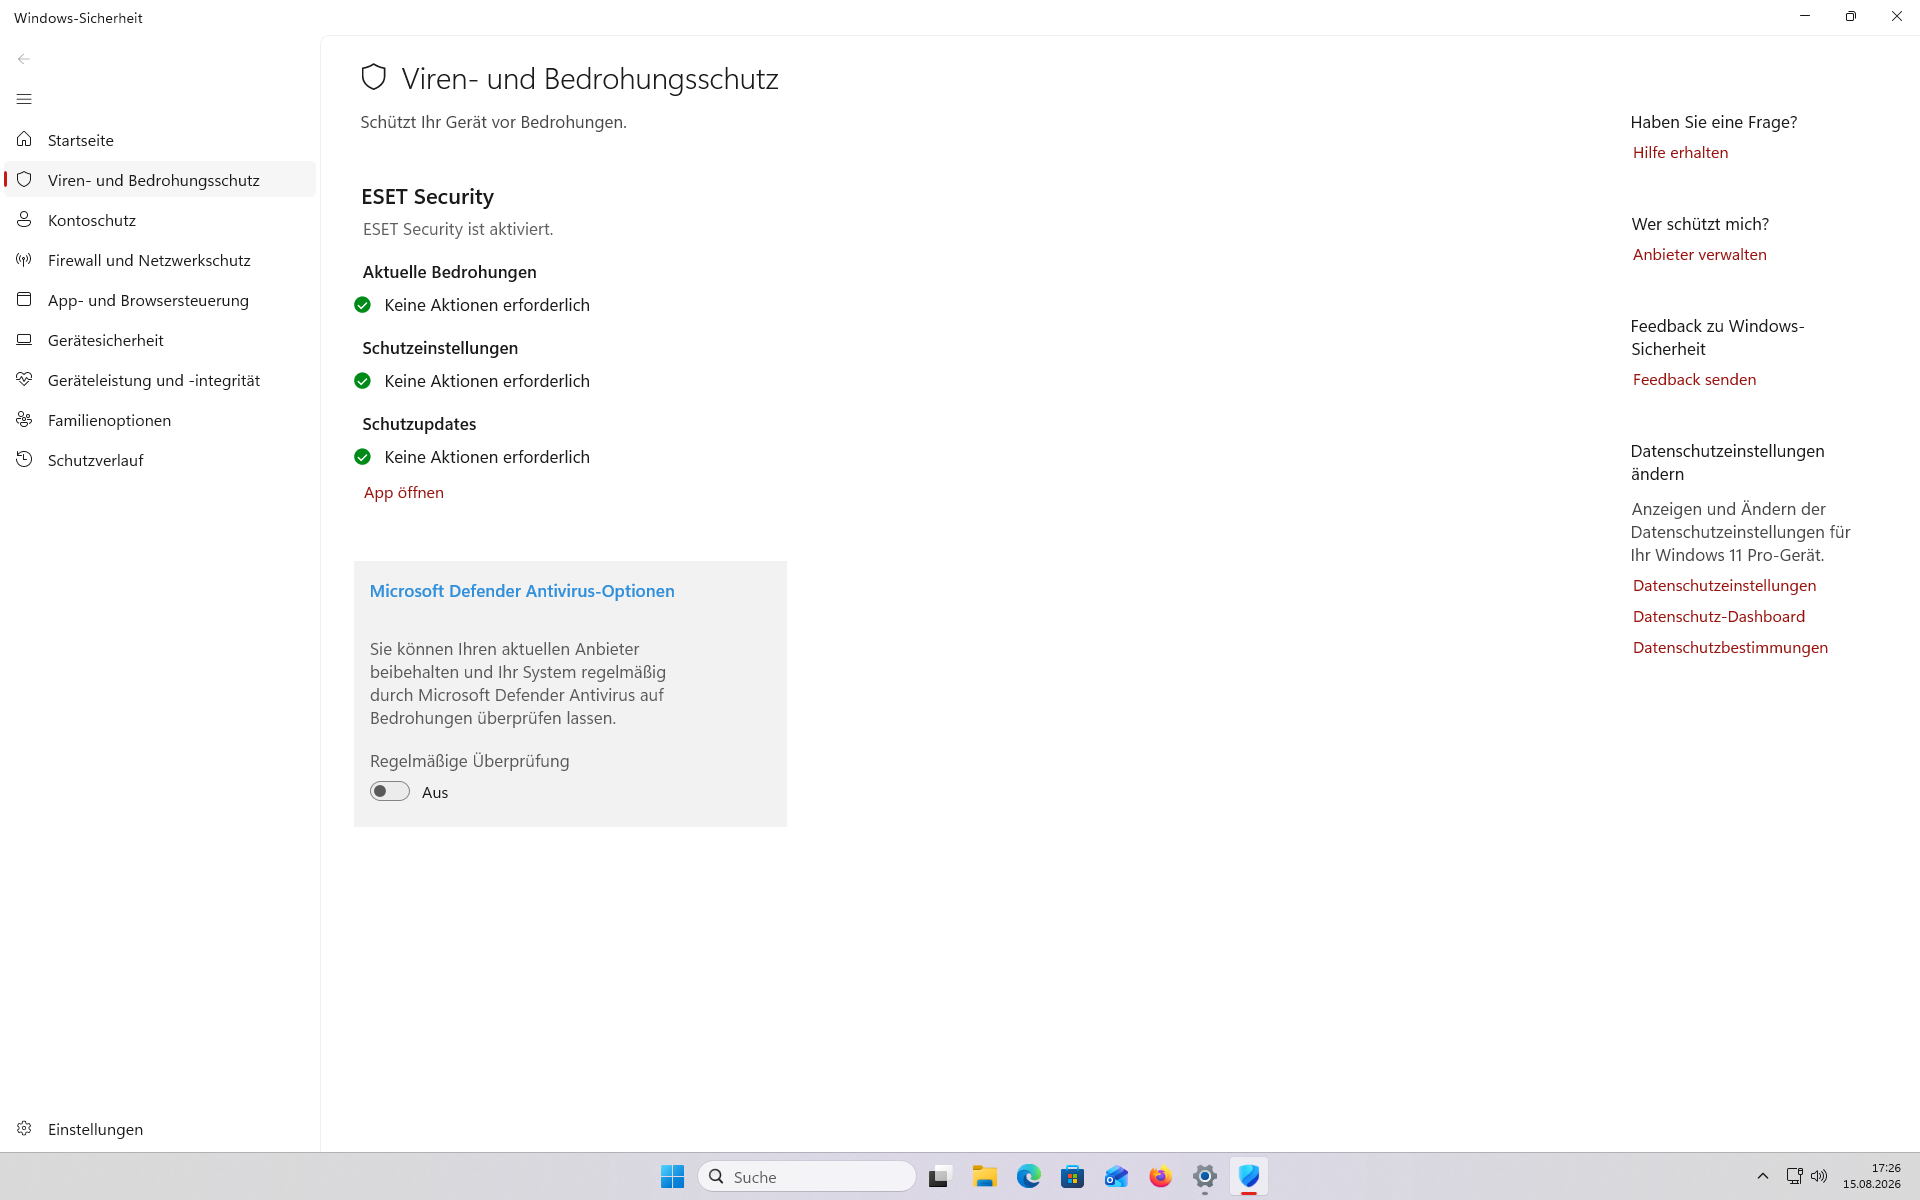Open Datenschutz-Dashboard link
This screenshot has height=1200, width=1920.
tap(1718, 616)
